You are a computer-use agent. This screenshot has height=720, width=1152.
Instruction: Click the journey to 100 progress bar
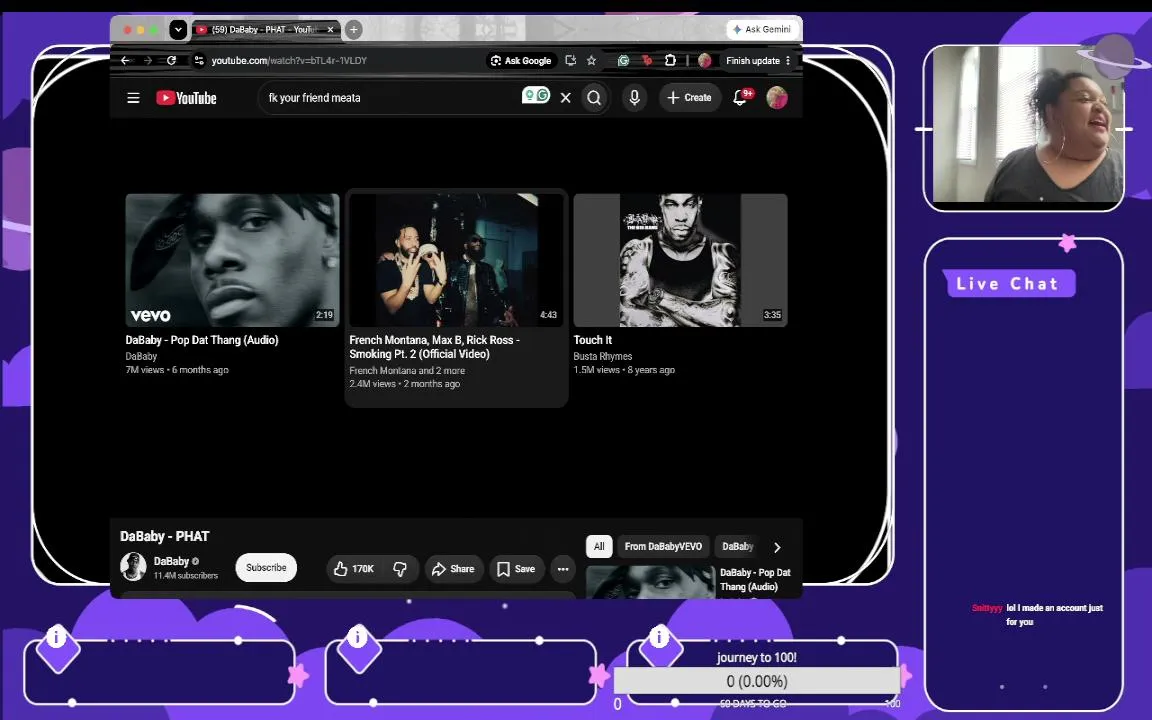[757, 681]
